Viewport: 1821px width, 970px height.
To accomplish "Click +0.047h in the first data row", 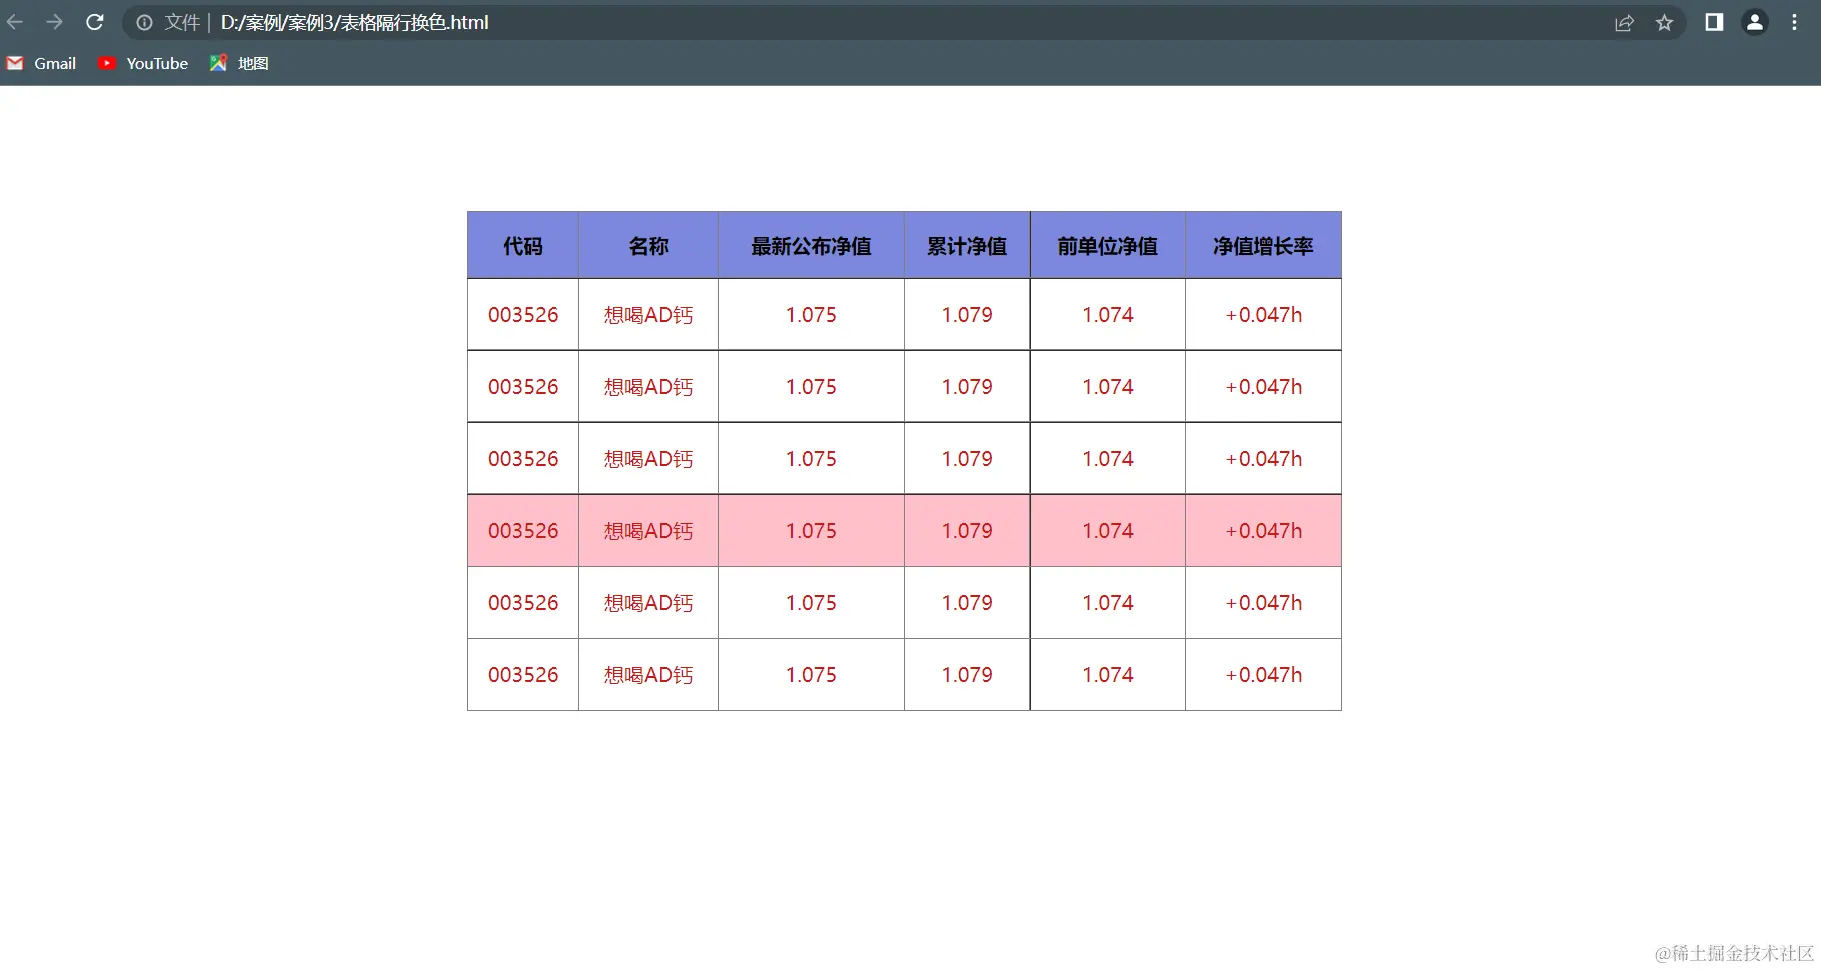I will (1264, 315).
